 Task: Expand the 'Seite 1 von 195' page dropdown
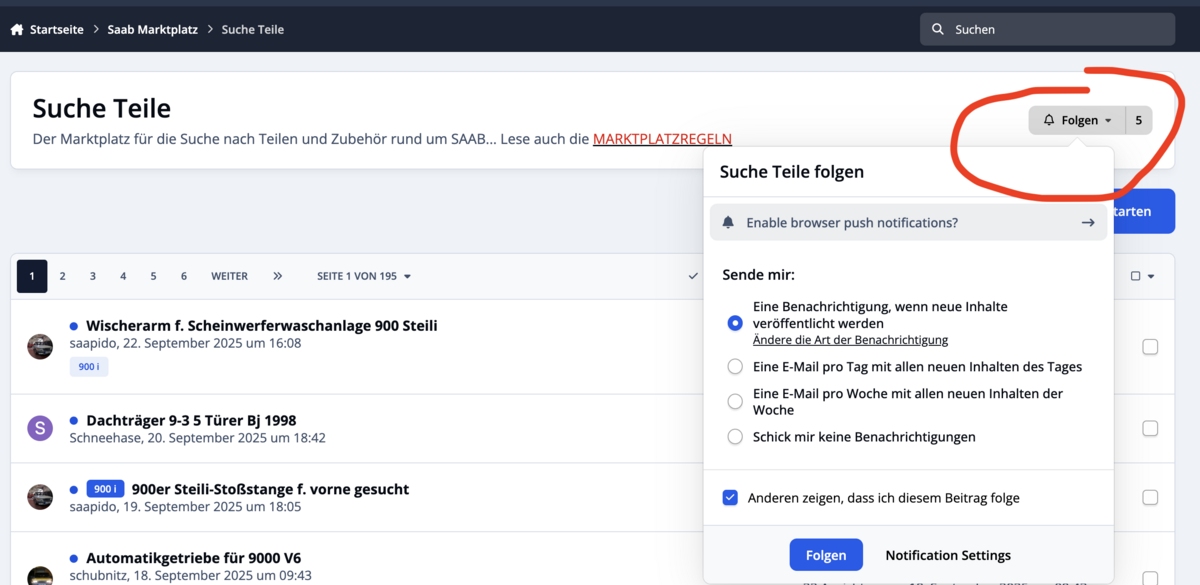point(364,276)
